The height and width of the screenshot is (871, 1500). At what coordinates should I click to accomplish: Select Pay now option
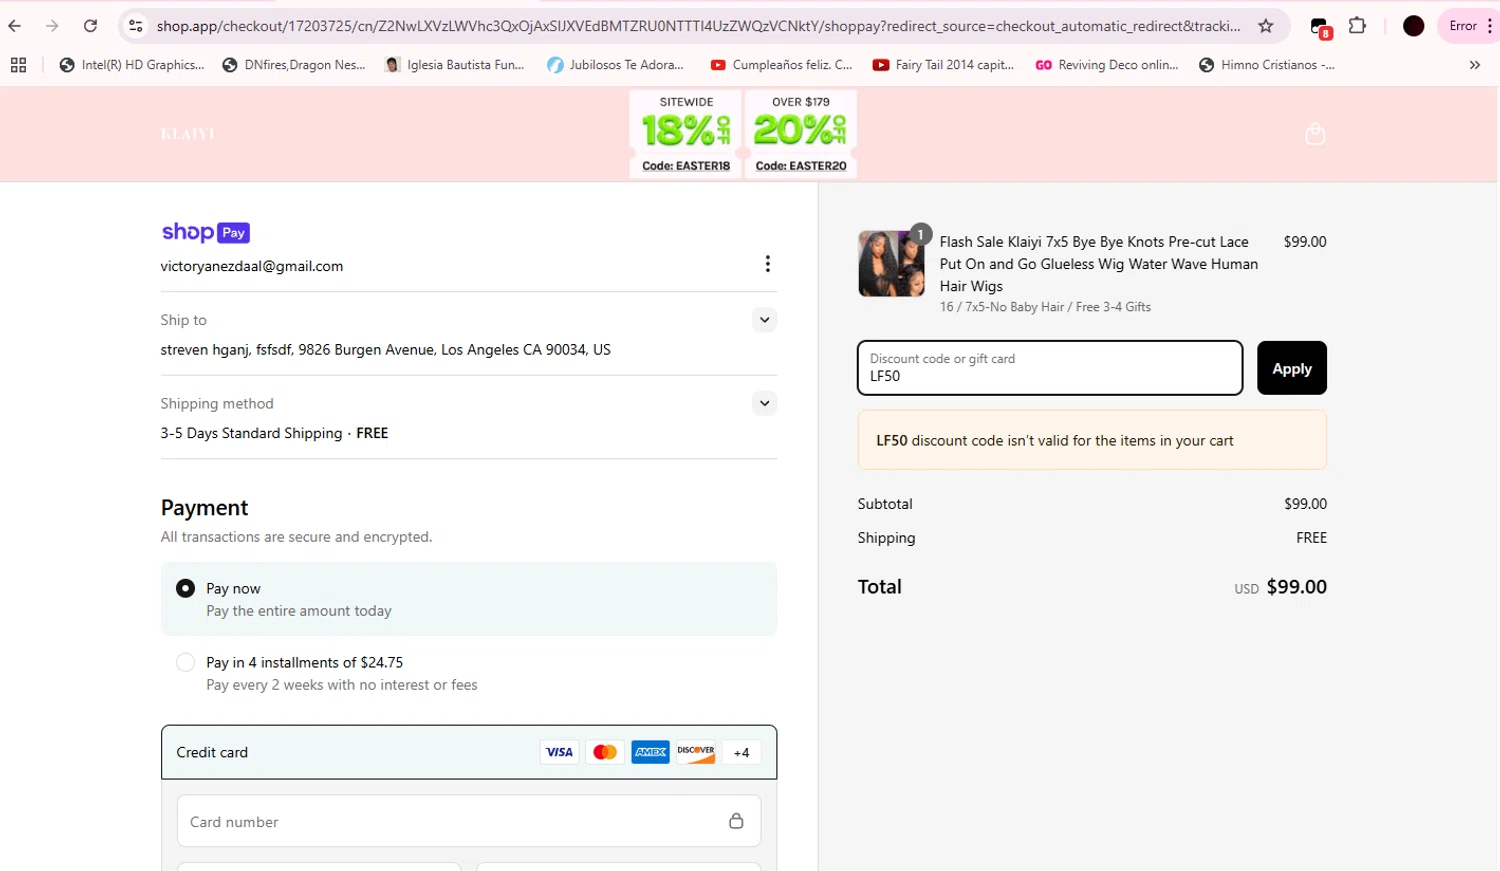coord(468,599)
